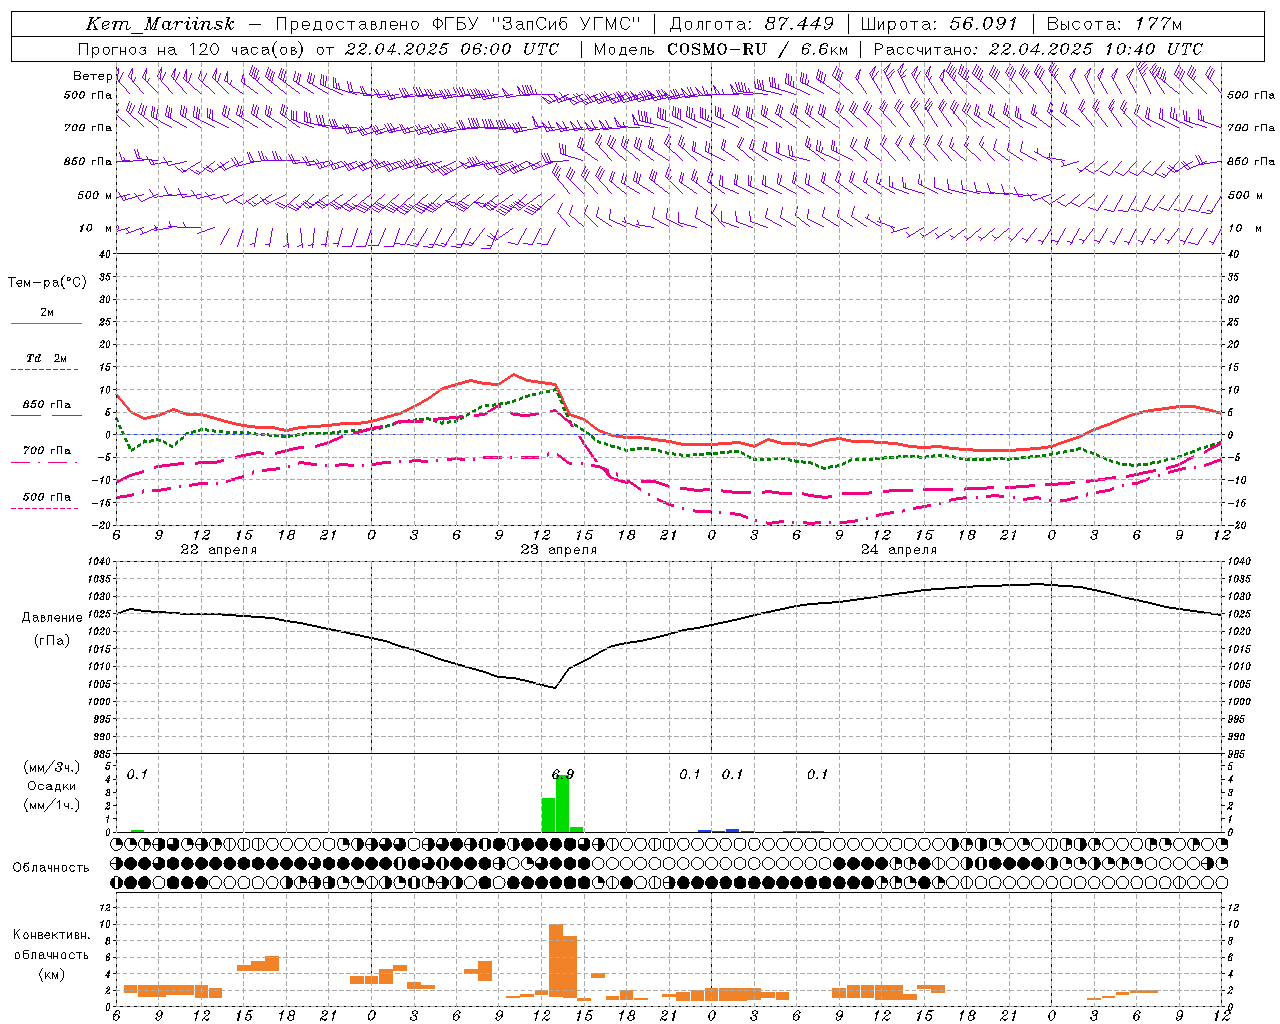This screenshot has height=1024, width=1280.
Task: Click Рассчитано: 22.04.2025 10:40 UTC text
Action: coord(1038,49)
